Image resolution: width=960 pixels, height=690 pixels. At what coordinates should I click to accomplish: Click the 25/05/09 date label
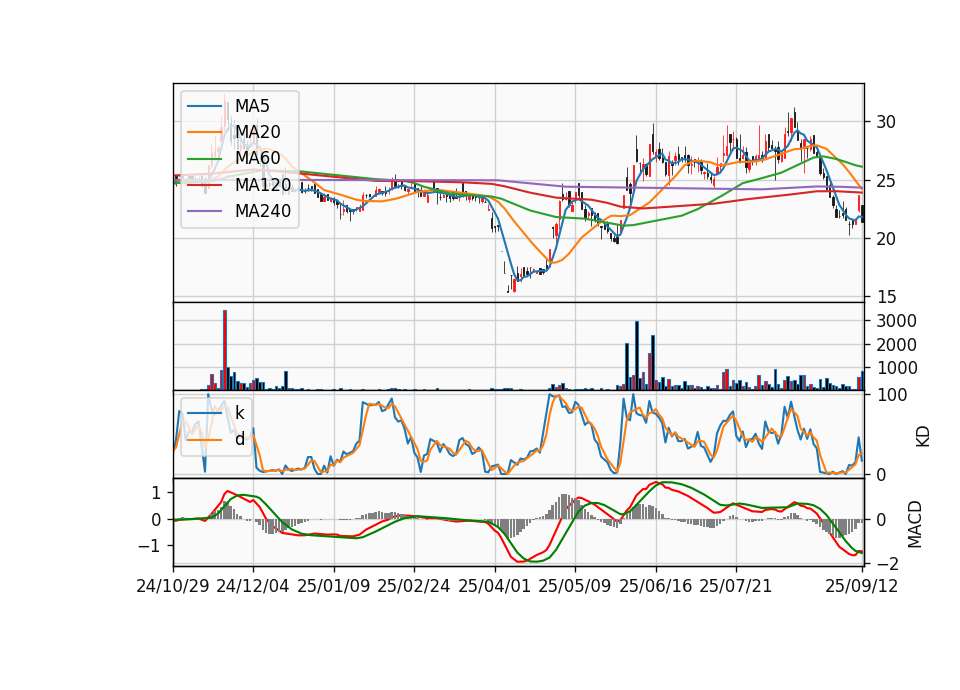(575, 586)
